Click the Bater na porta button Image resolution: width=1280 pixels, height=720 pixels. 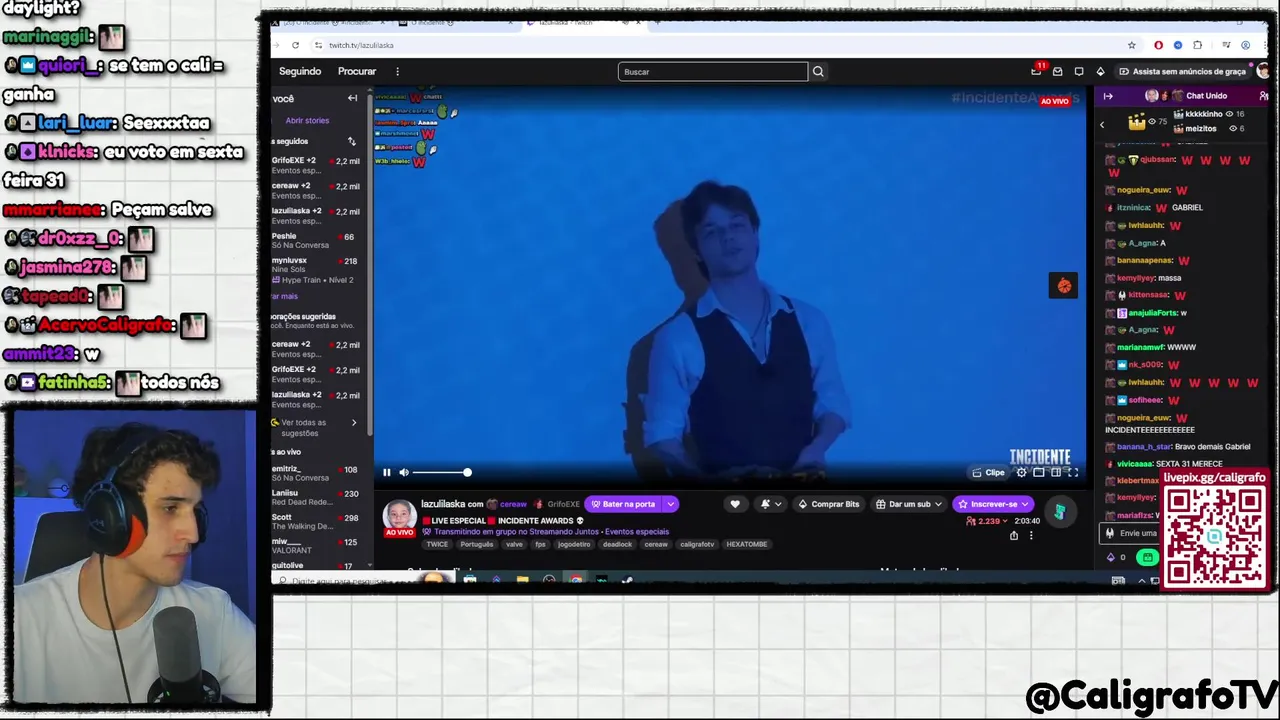623,504
